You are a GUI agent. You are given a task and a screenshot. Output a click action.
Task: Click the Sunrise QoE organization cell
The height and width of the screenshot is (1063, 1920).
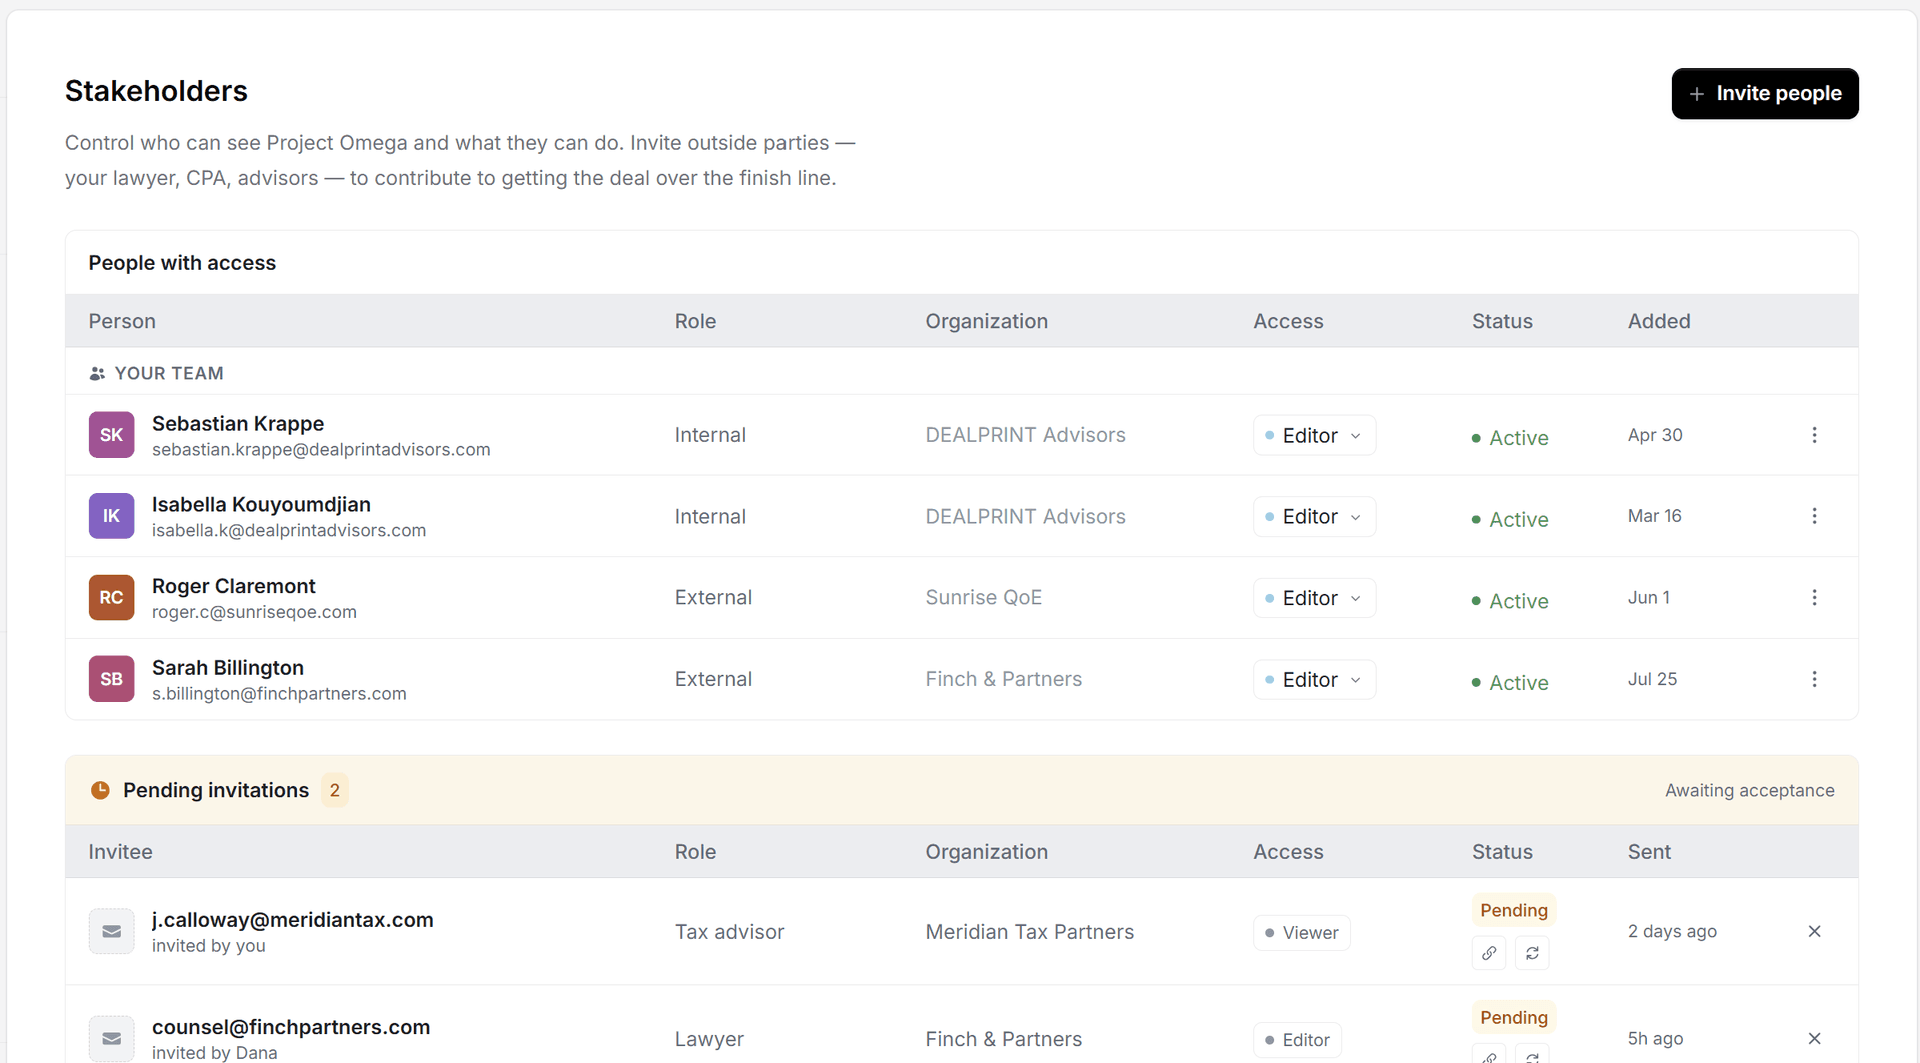click(983, 598)
